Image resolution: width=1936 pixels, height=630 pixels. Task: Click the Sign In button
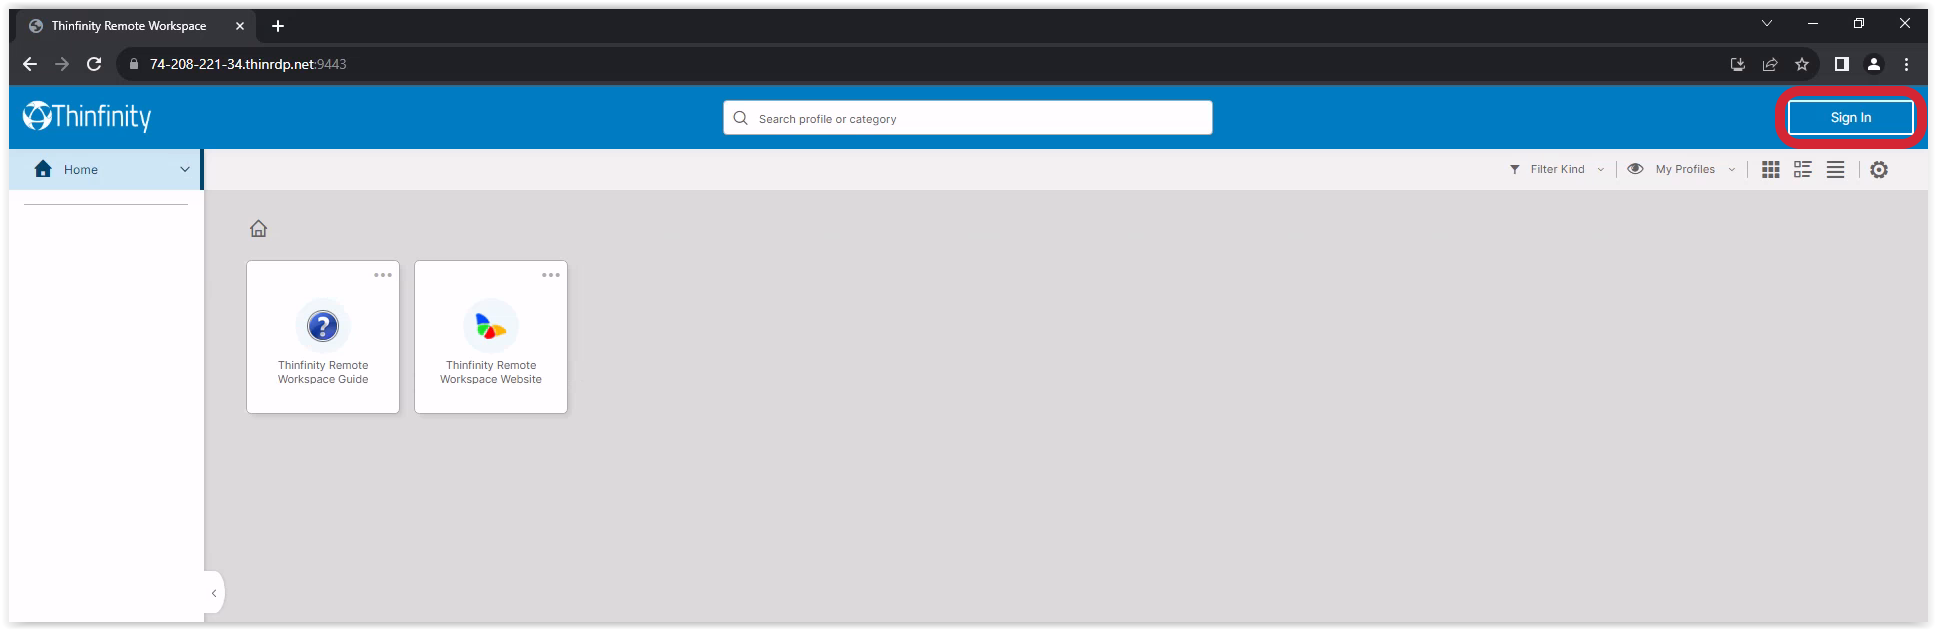coord(1851,117)
